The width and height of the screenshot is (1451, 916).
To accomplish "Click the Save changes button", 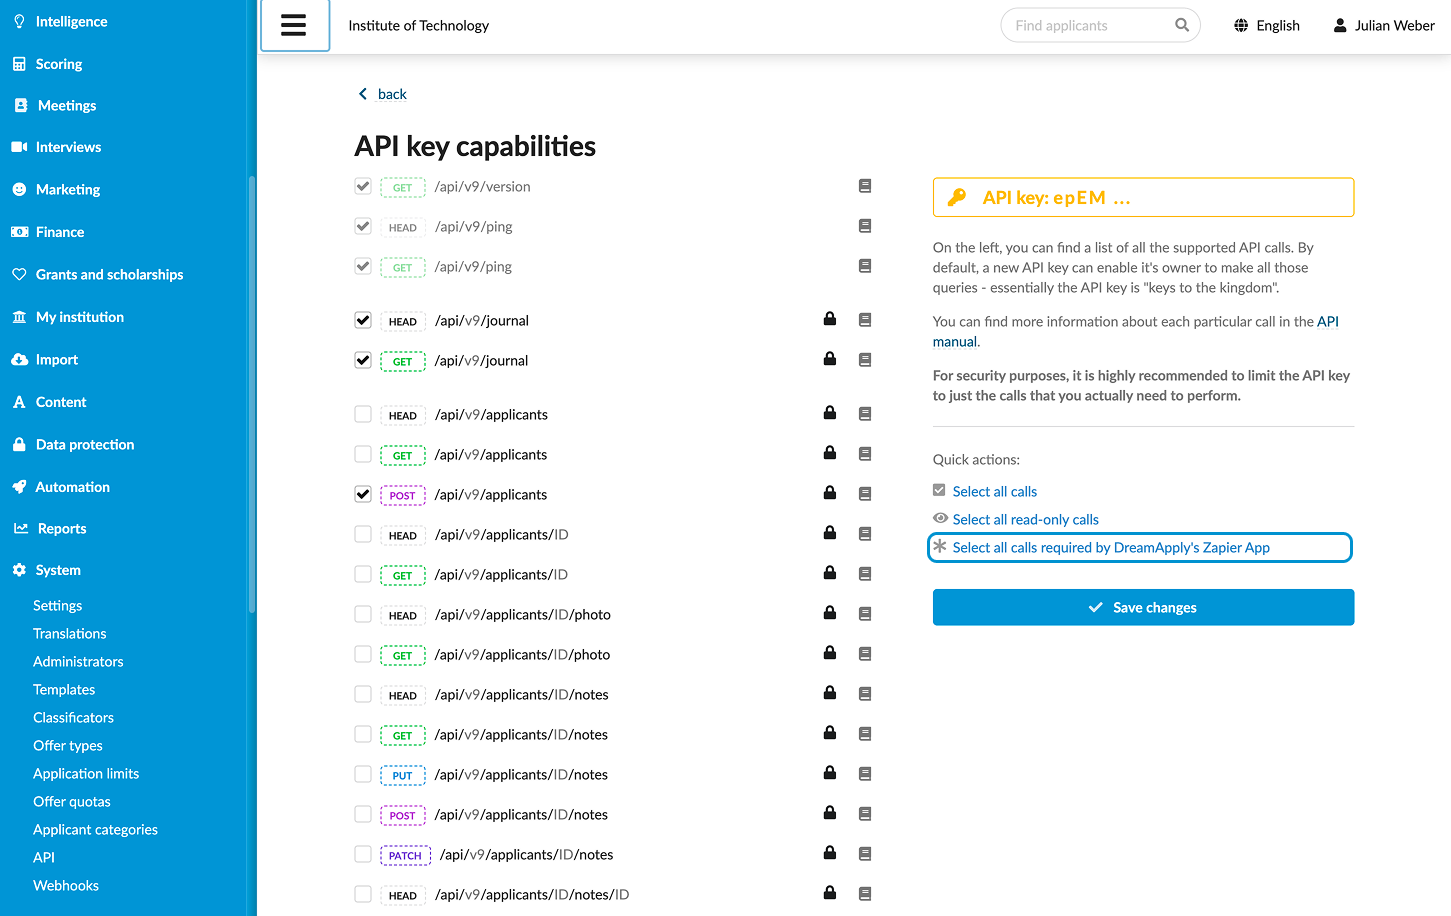I will pyautogui.click(x=1143, y=607).
